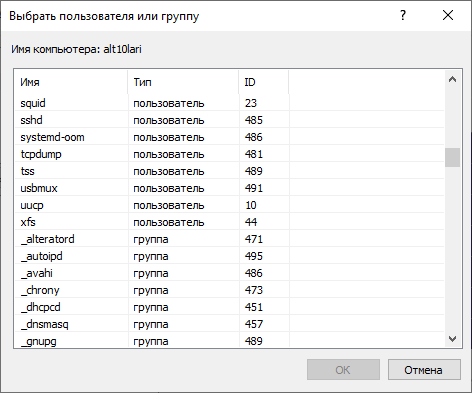Select the _dnsmasq group row

(x=229, y=324)
